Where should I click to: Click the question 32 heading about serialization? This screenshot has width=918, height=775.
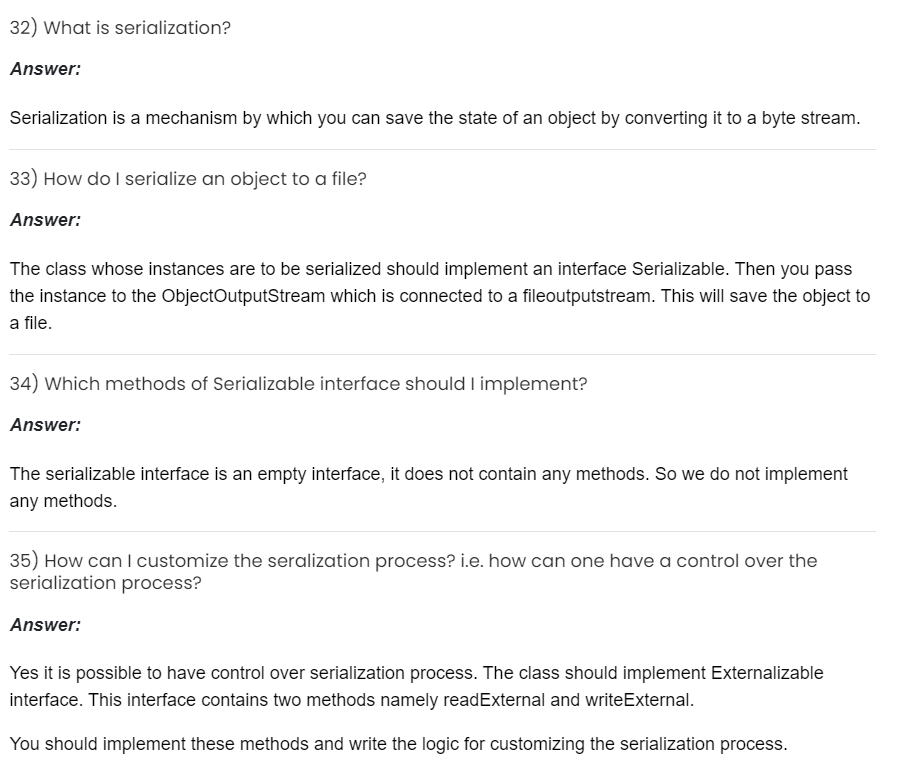pos(120,28)
